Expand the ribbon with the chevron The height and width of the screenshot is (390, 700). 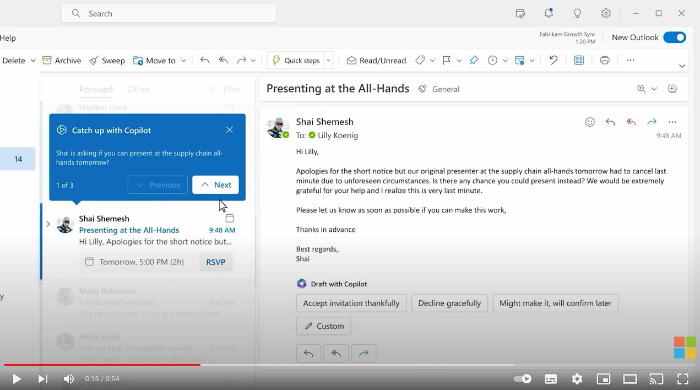682,66
